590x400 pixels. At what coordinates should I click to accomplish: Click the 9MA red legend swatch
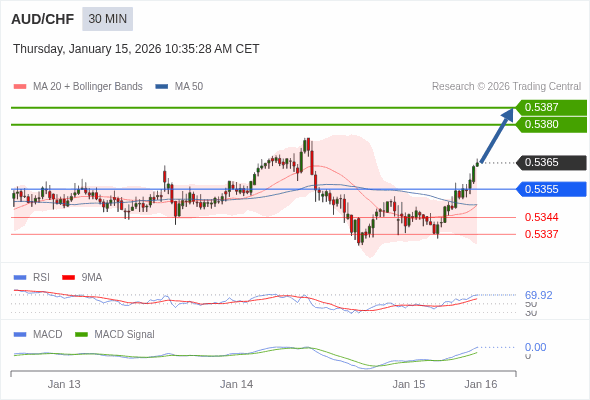68,278
